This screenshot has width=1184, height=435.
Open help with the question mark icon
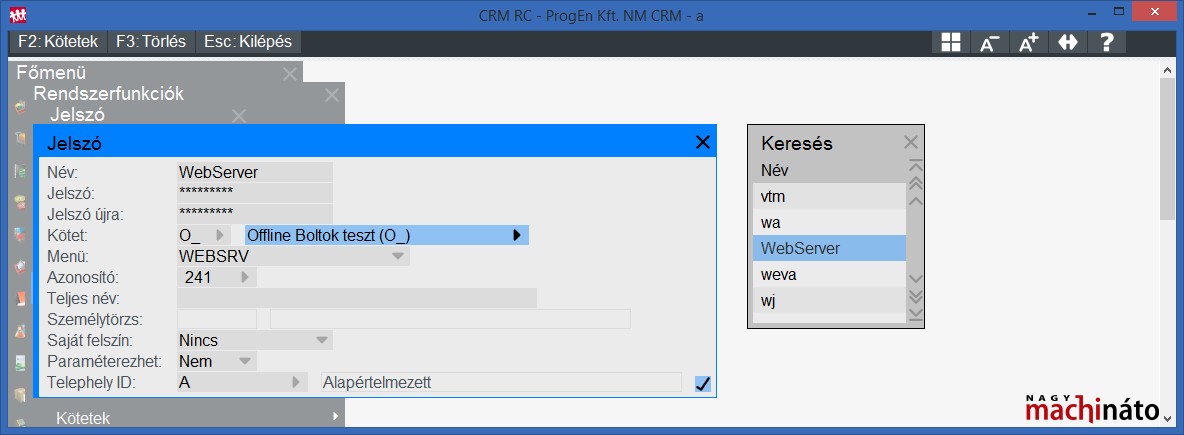pyautogui.click(x=1106, y=42)
